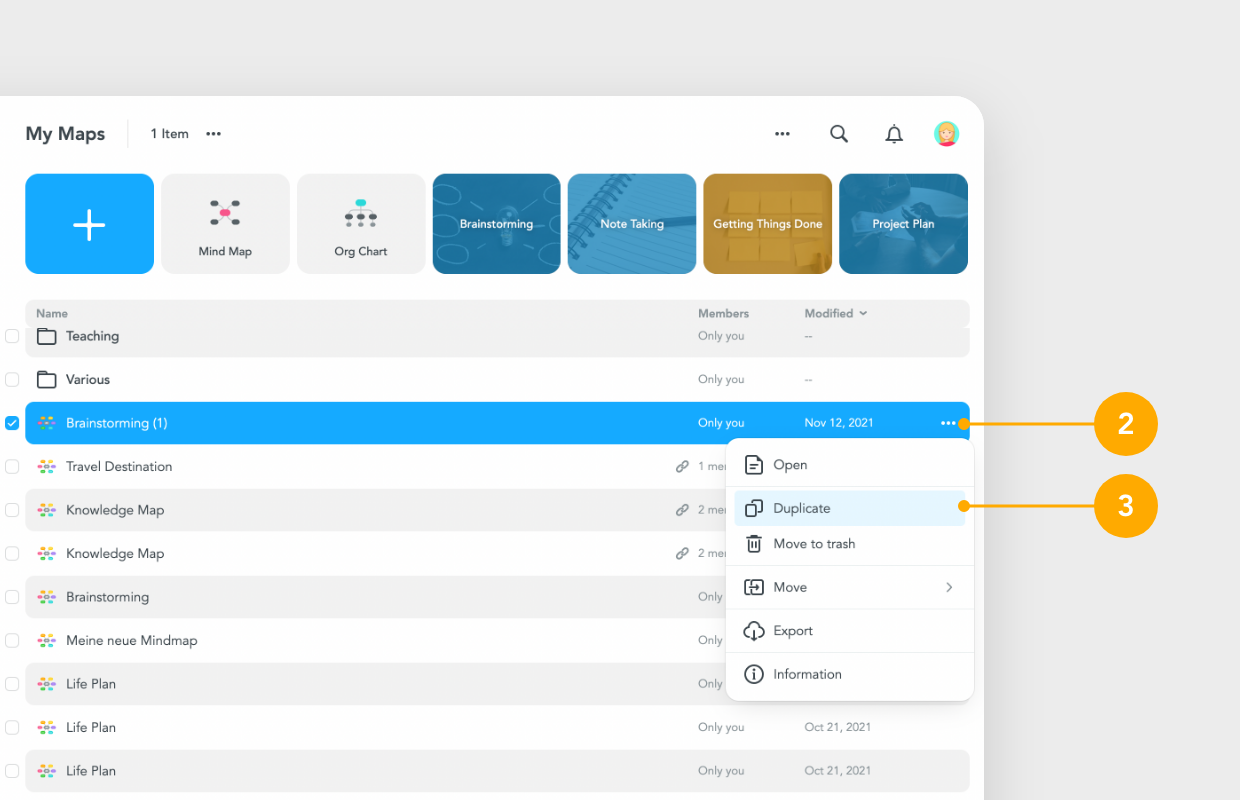Click the Travel Destination map name
This screenshot has width=1240, height=800.
tap(119, 467)
